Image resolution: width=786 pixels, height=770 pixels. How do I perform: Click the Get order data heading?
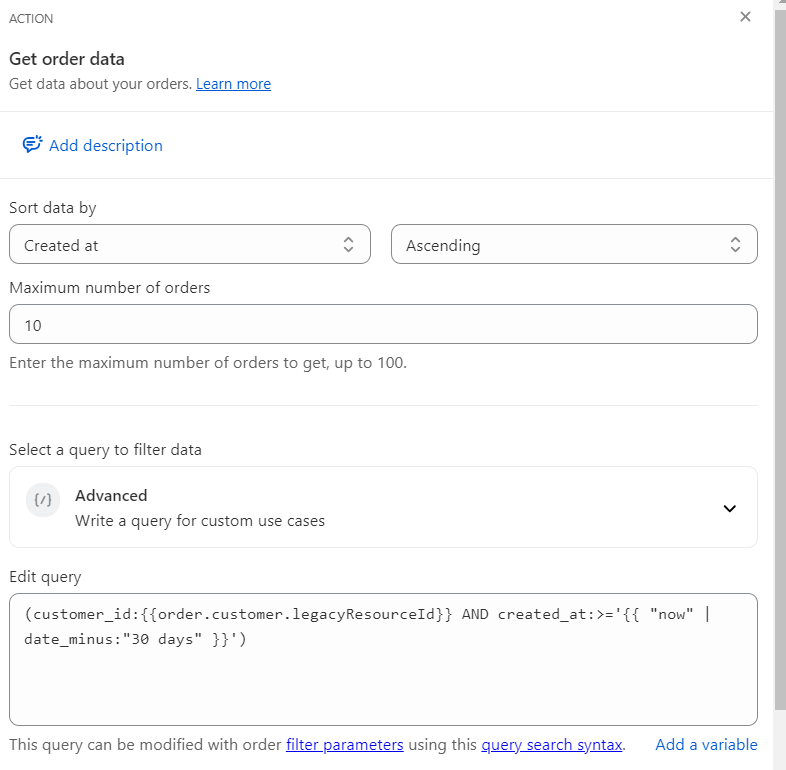tap(67, 59)
